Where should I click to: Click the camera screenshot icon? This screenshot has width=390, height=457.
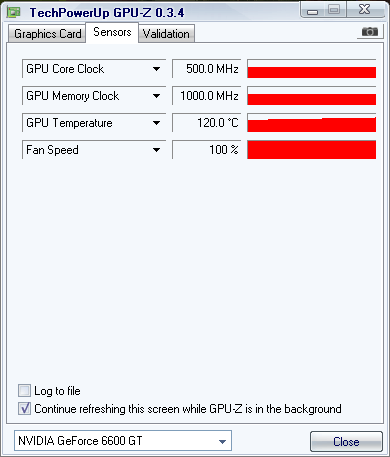point(370,32)
